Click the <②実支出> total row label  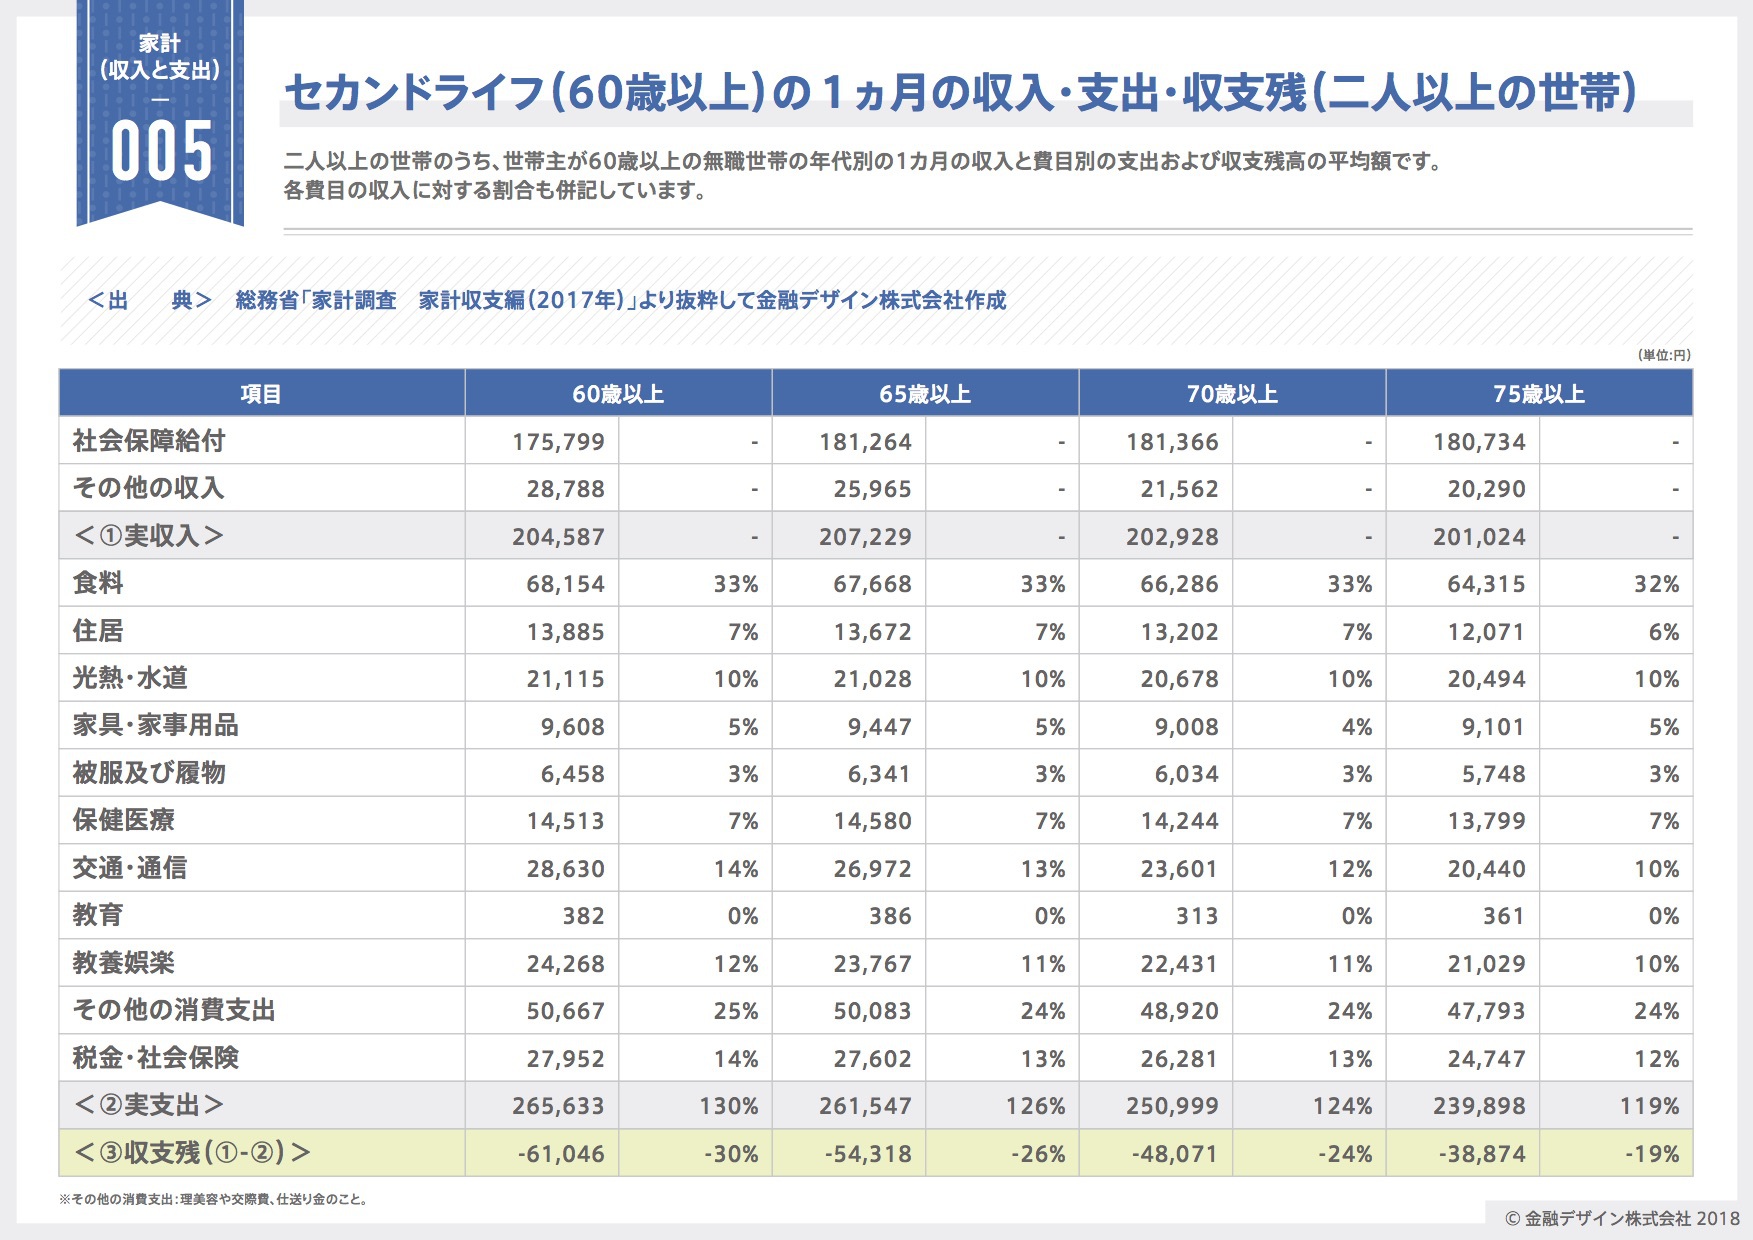149,1105
